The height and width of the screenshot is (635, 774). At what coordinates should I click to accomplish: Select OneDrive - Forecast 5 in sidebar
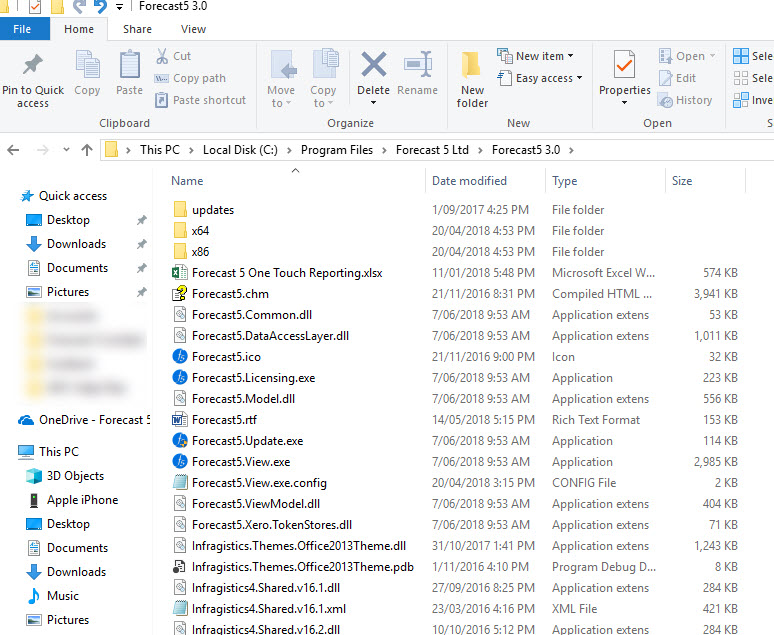pos(83,420)
